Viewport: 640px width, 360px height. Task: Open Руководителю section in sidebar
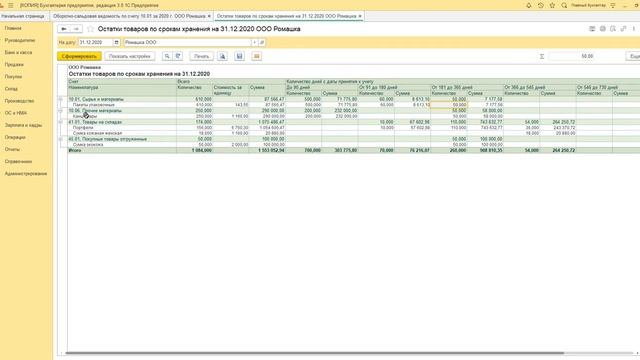click(20, 40)
